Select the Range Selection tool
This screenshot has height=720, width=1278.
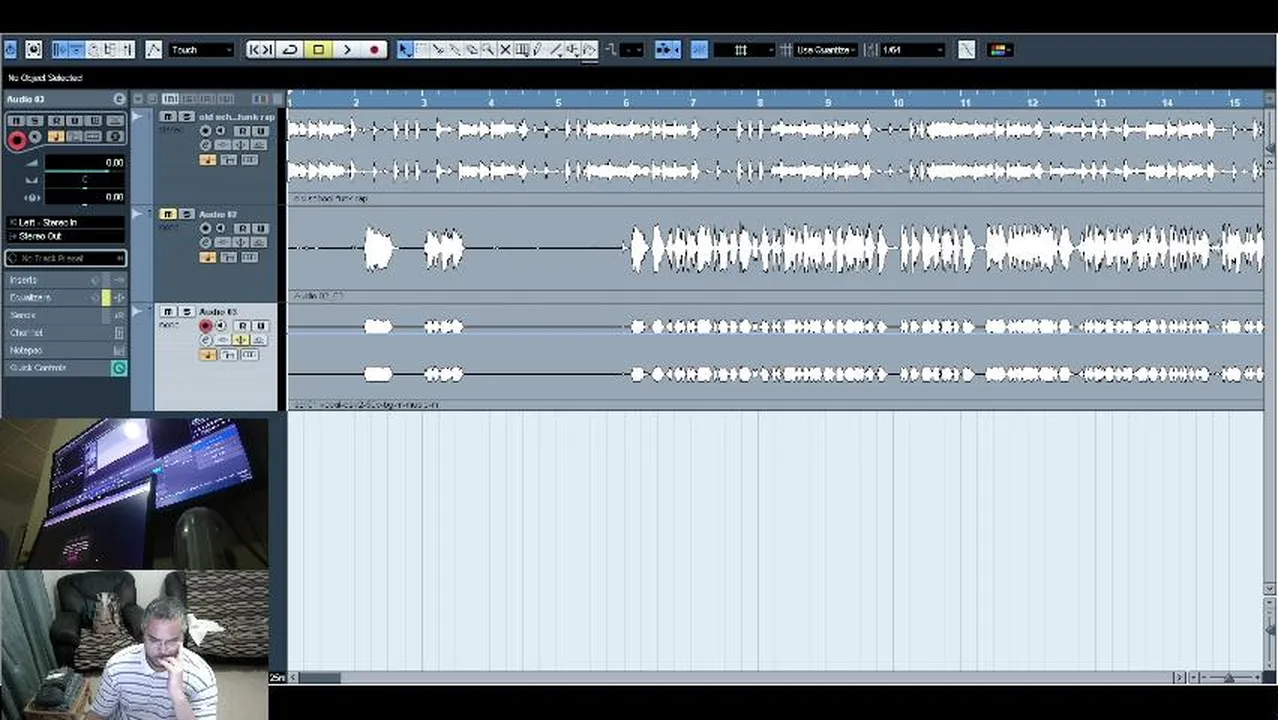[421, 49]
